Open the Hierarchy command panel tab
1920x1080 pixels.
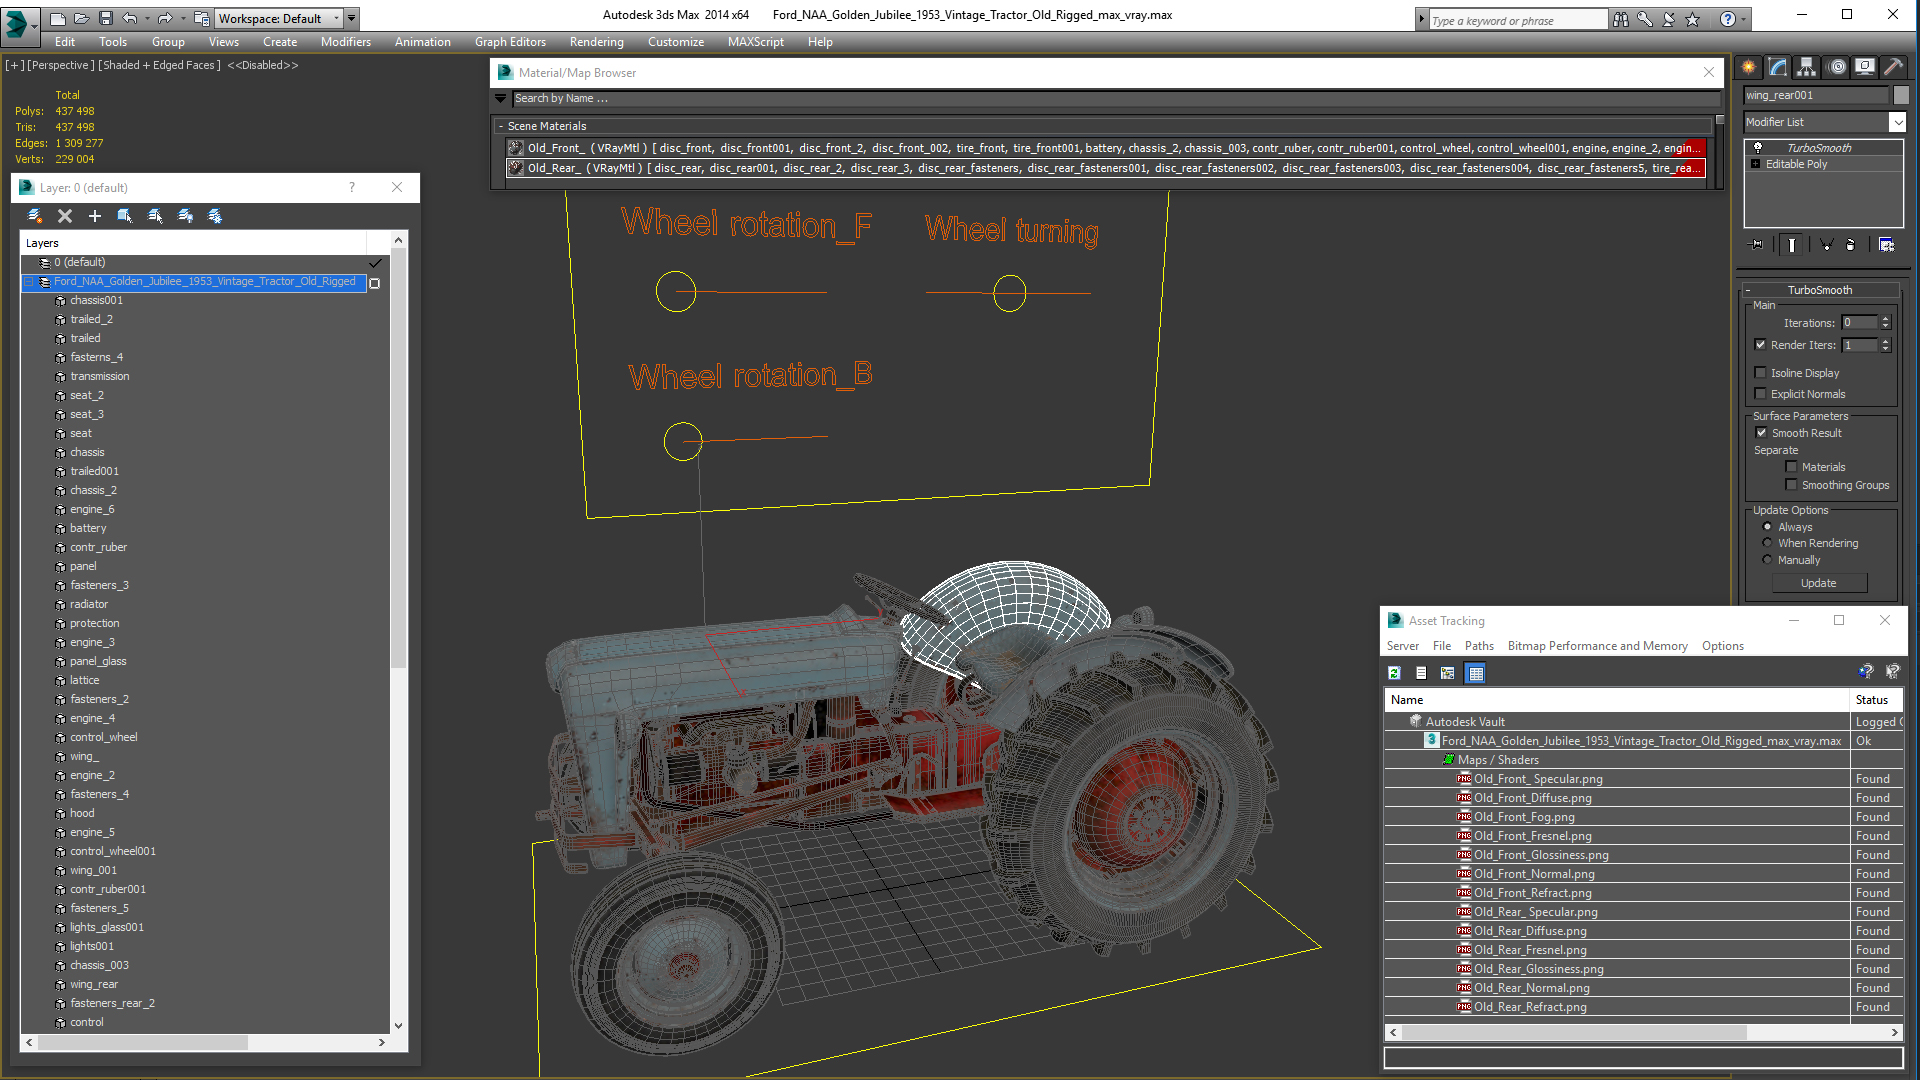(x=1807, y=67)
